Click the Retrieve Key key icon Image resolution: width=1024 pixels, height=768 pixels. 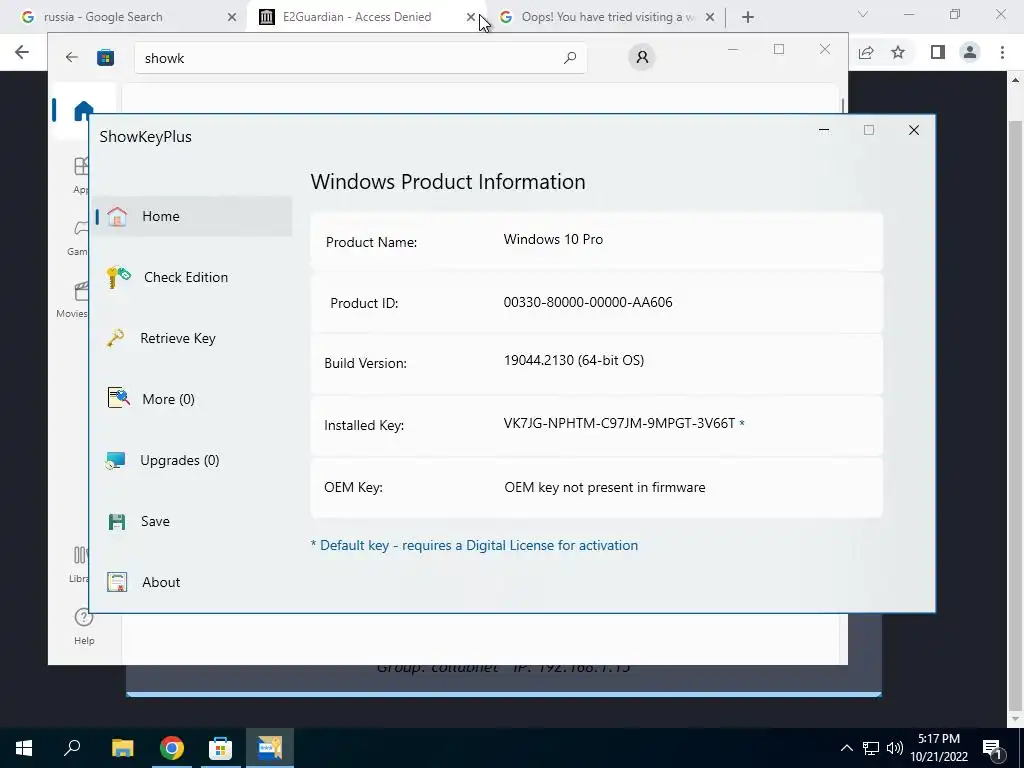[x=116, y=338]
